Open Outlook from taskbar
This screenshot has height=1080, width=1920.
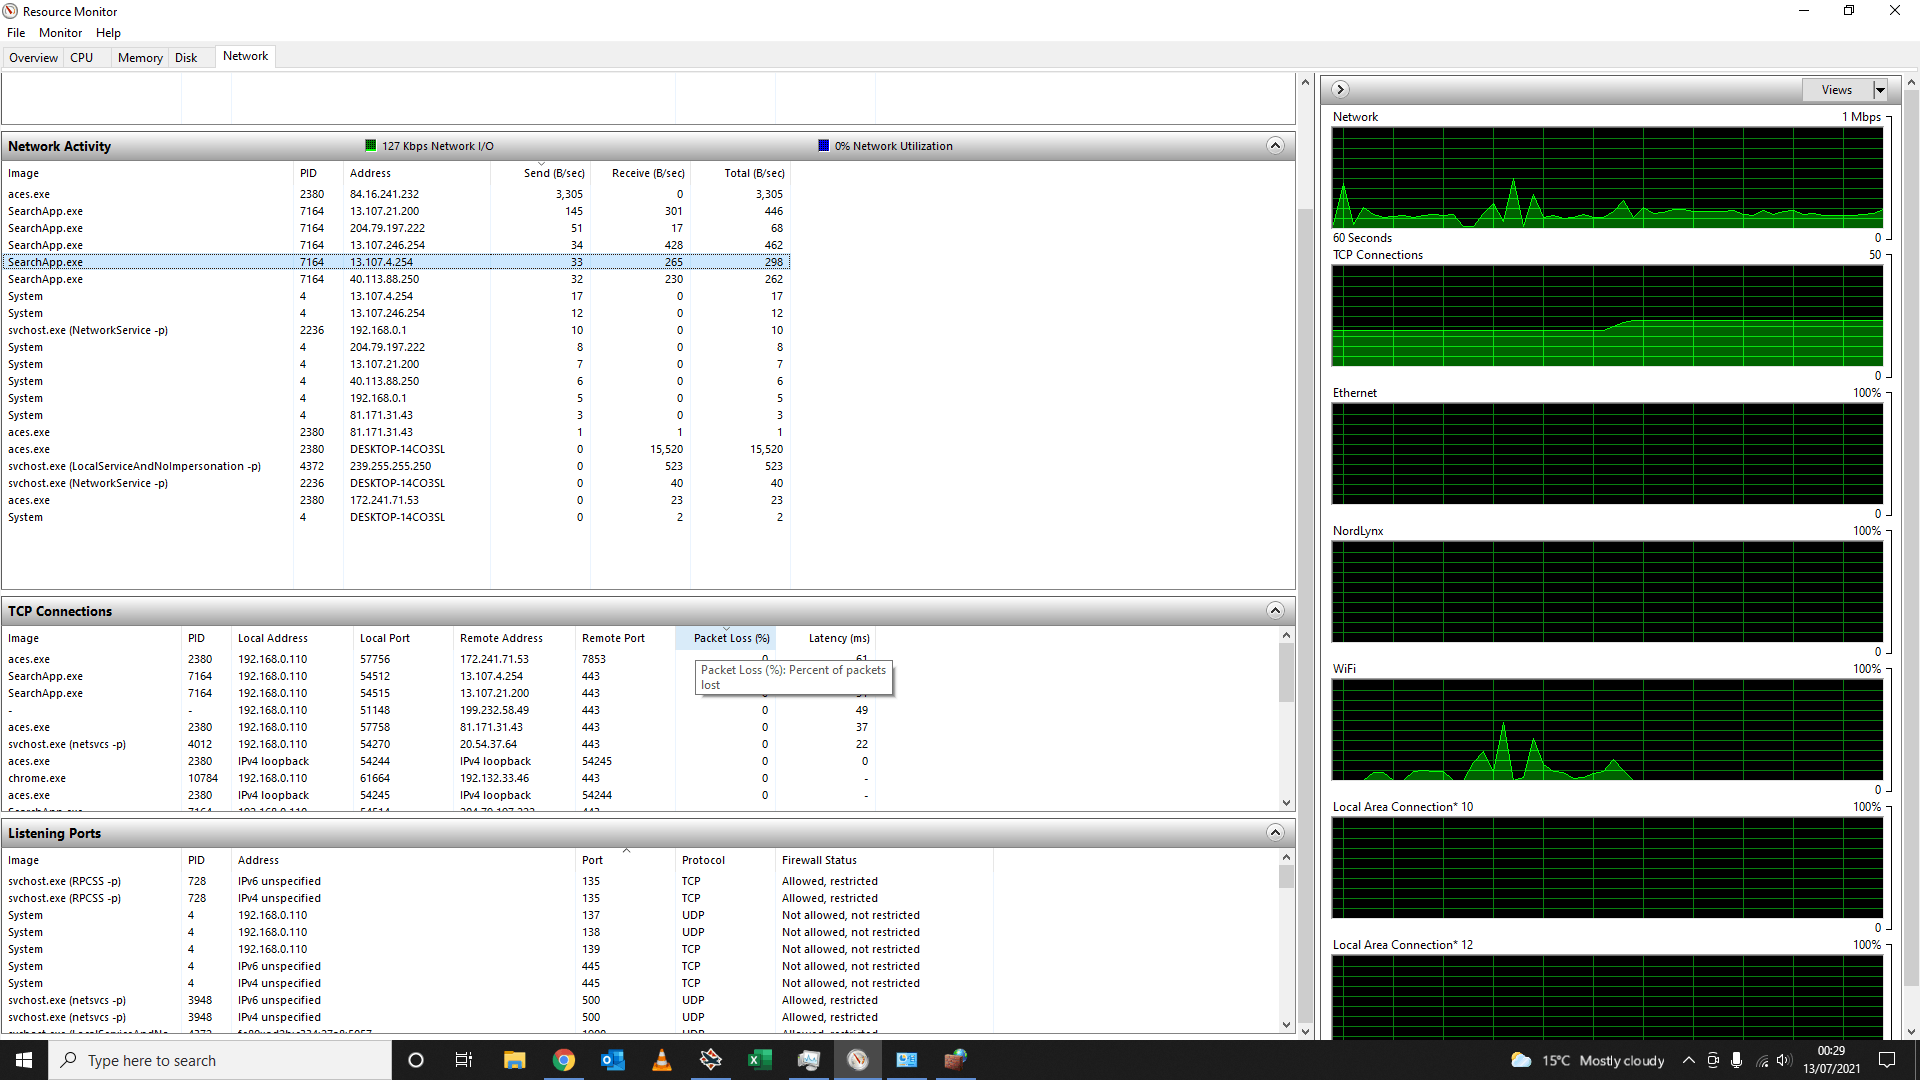tap(612, 1060)
